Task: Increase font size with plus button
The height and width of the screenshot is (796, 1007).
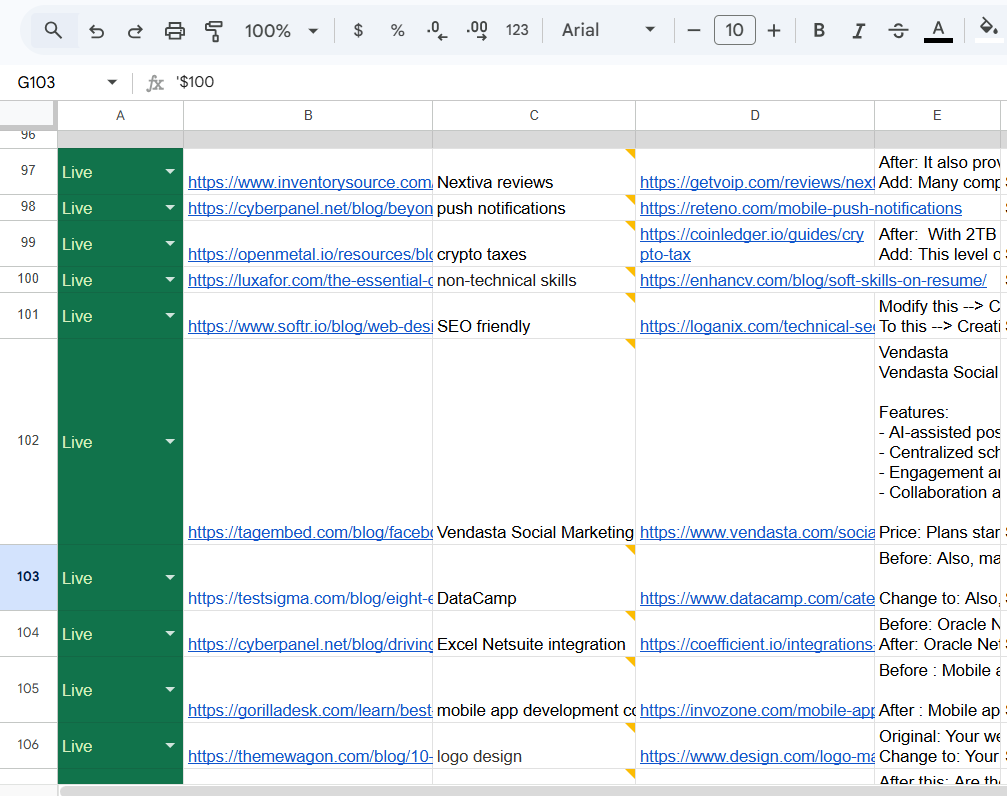Action: [x=774, y=30]
